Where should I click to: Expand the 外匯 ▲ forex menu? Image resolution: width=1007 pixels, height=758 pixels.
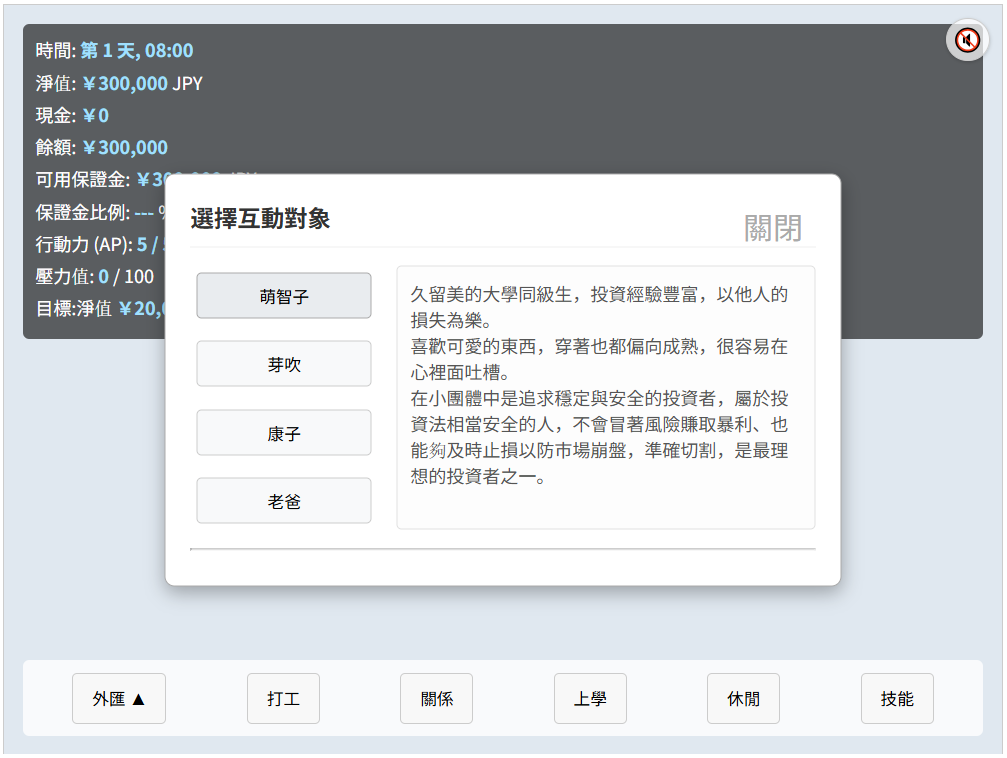click(119, 699)
